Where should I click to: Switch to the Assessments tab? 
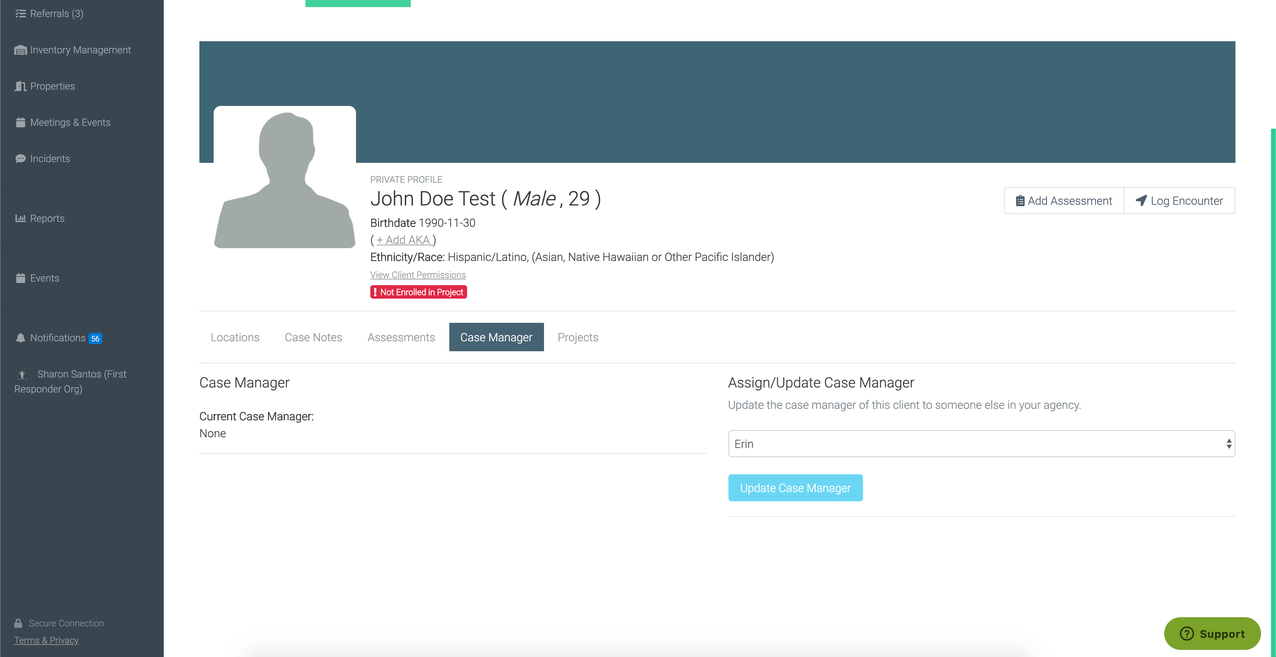401,337
